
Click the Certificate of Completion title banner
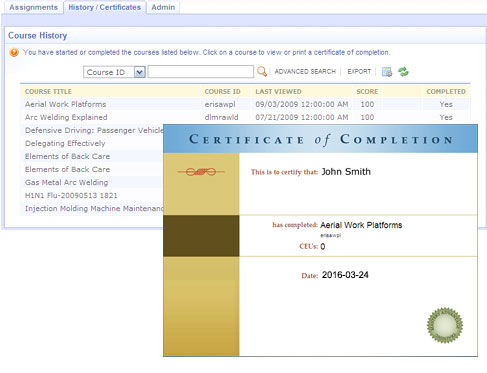tap(320, 139)
